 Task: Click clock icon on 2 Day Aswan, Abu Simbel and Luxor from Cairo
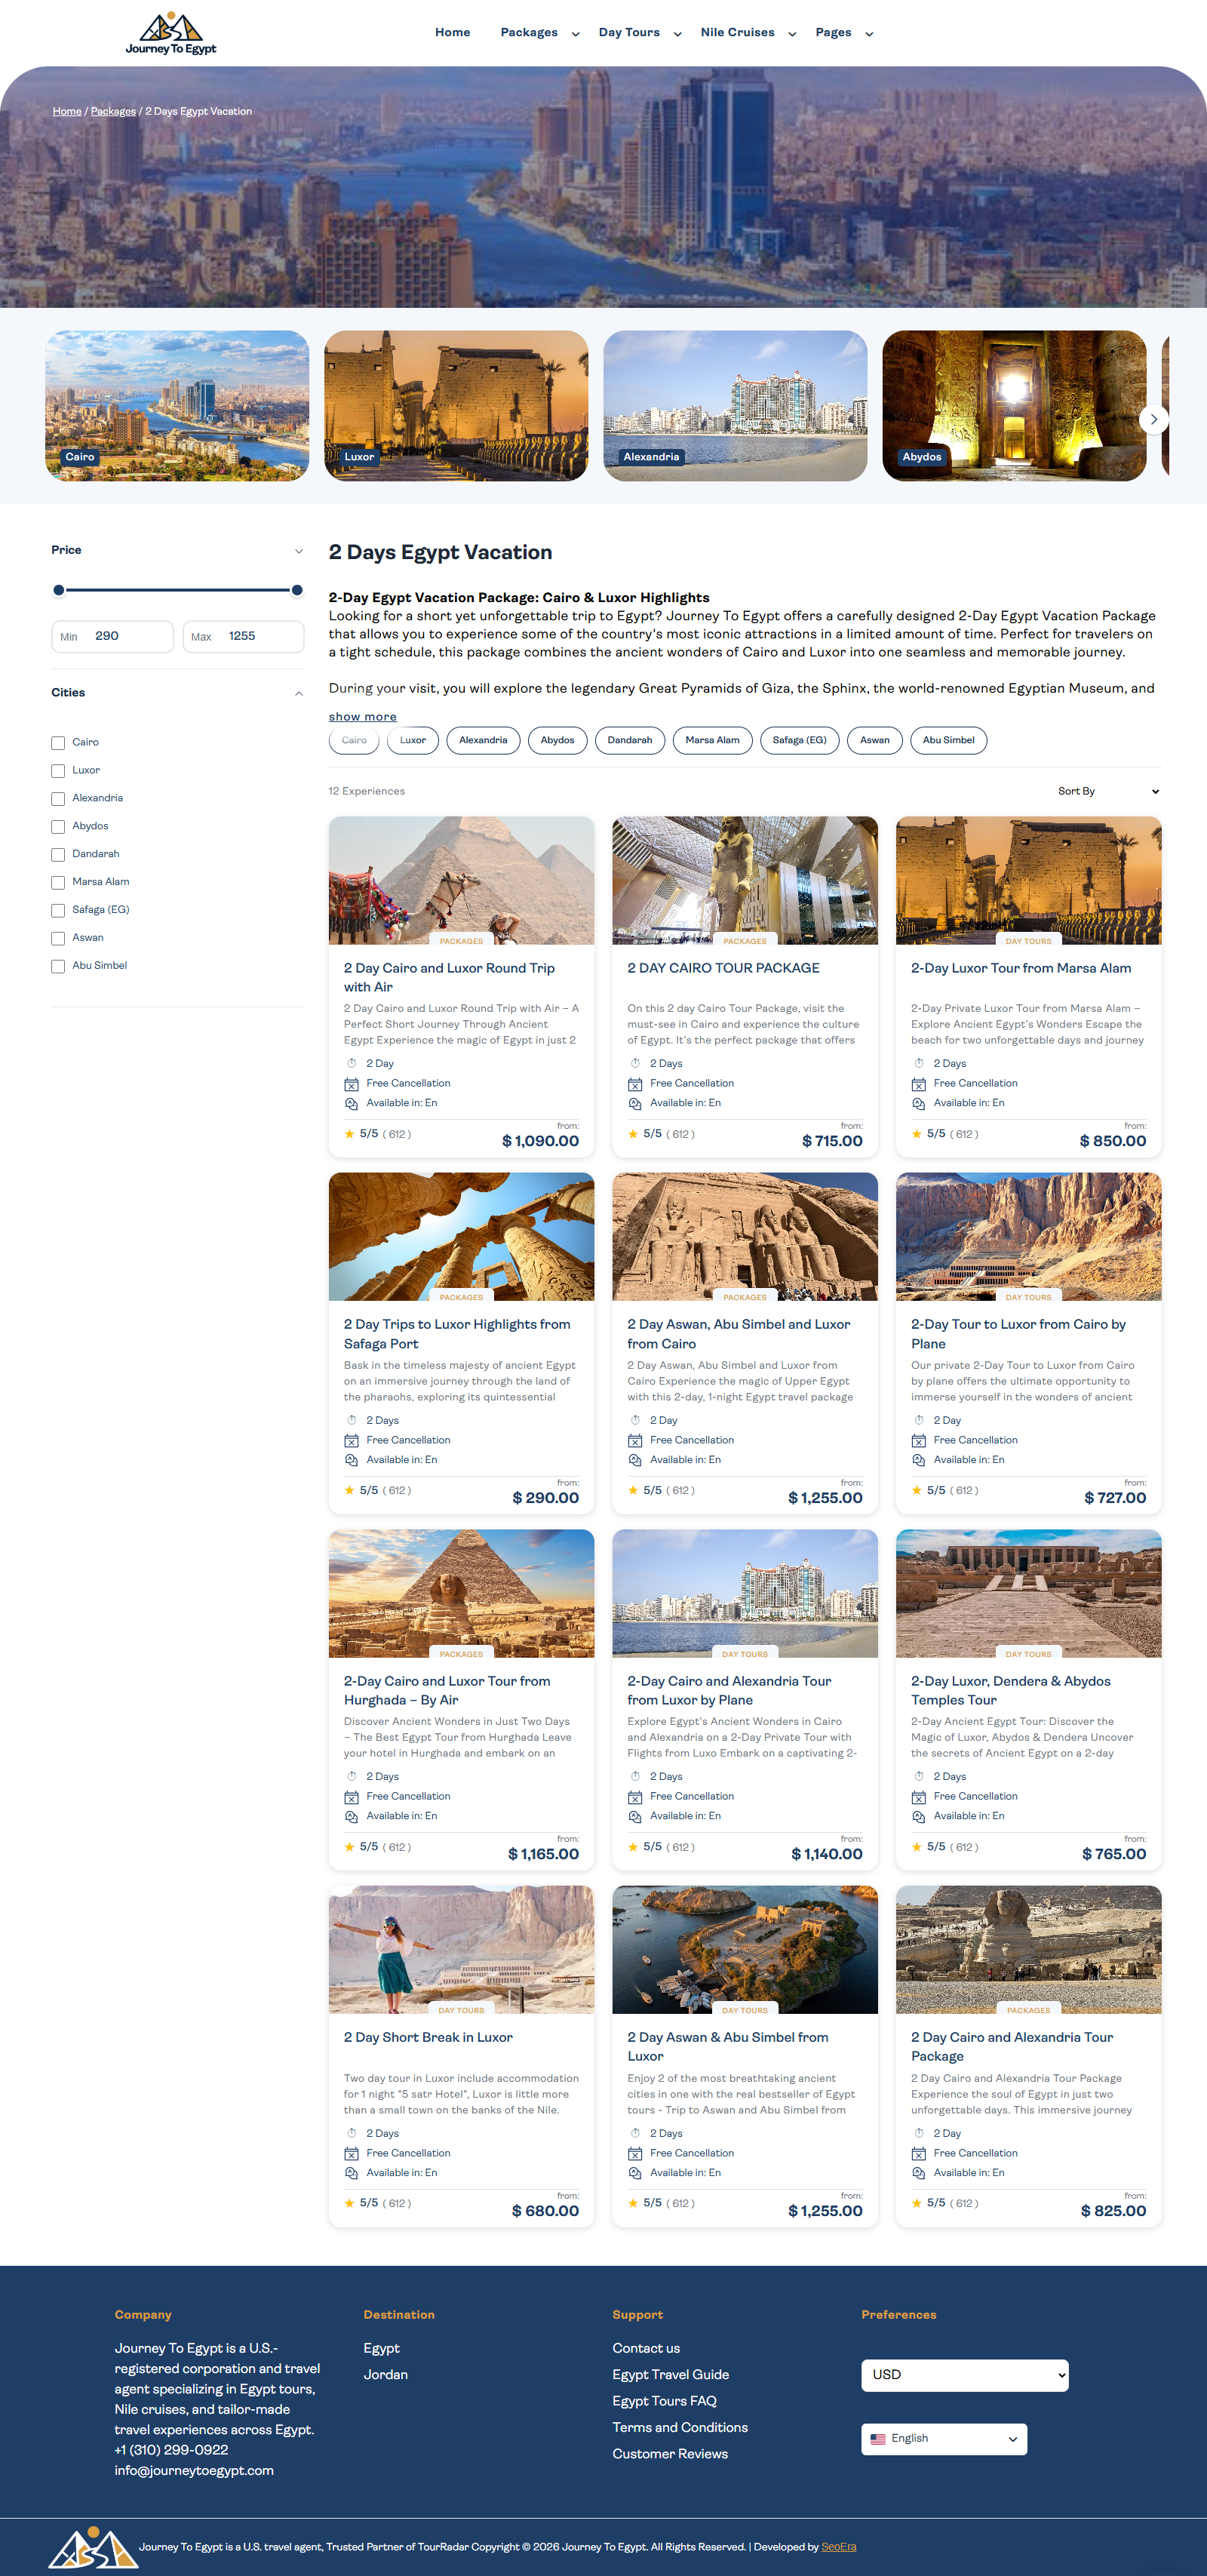pos(635,1420)
